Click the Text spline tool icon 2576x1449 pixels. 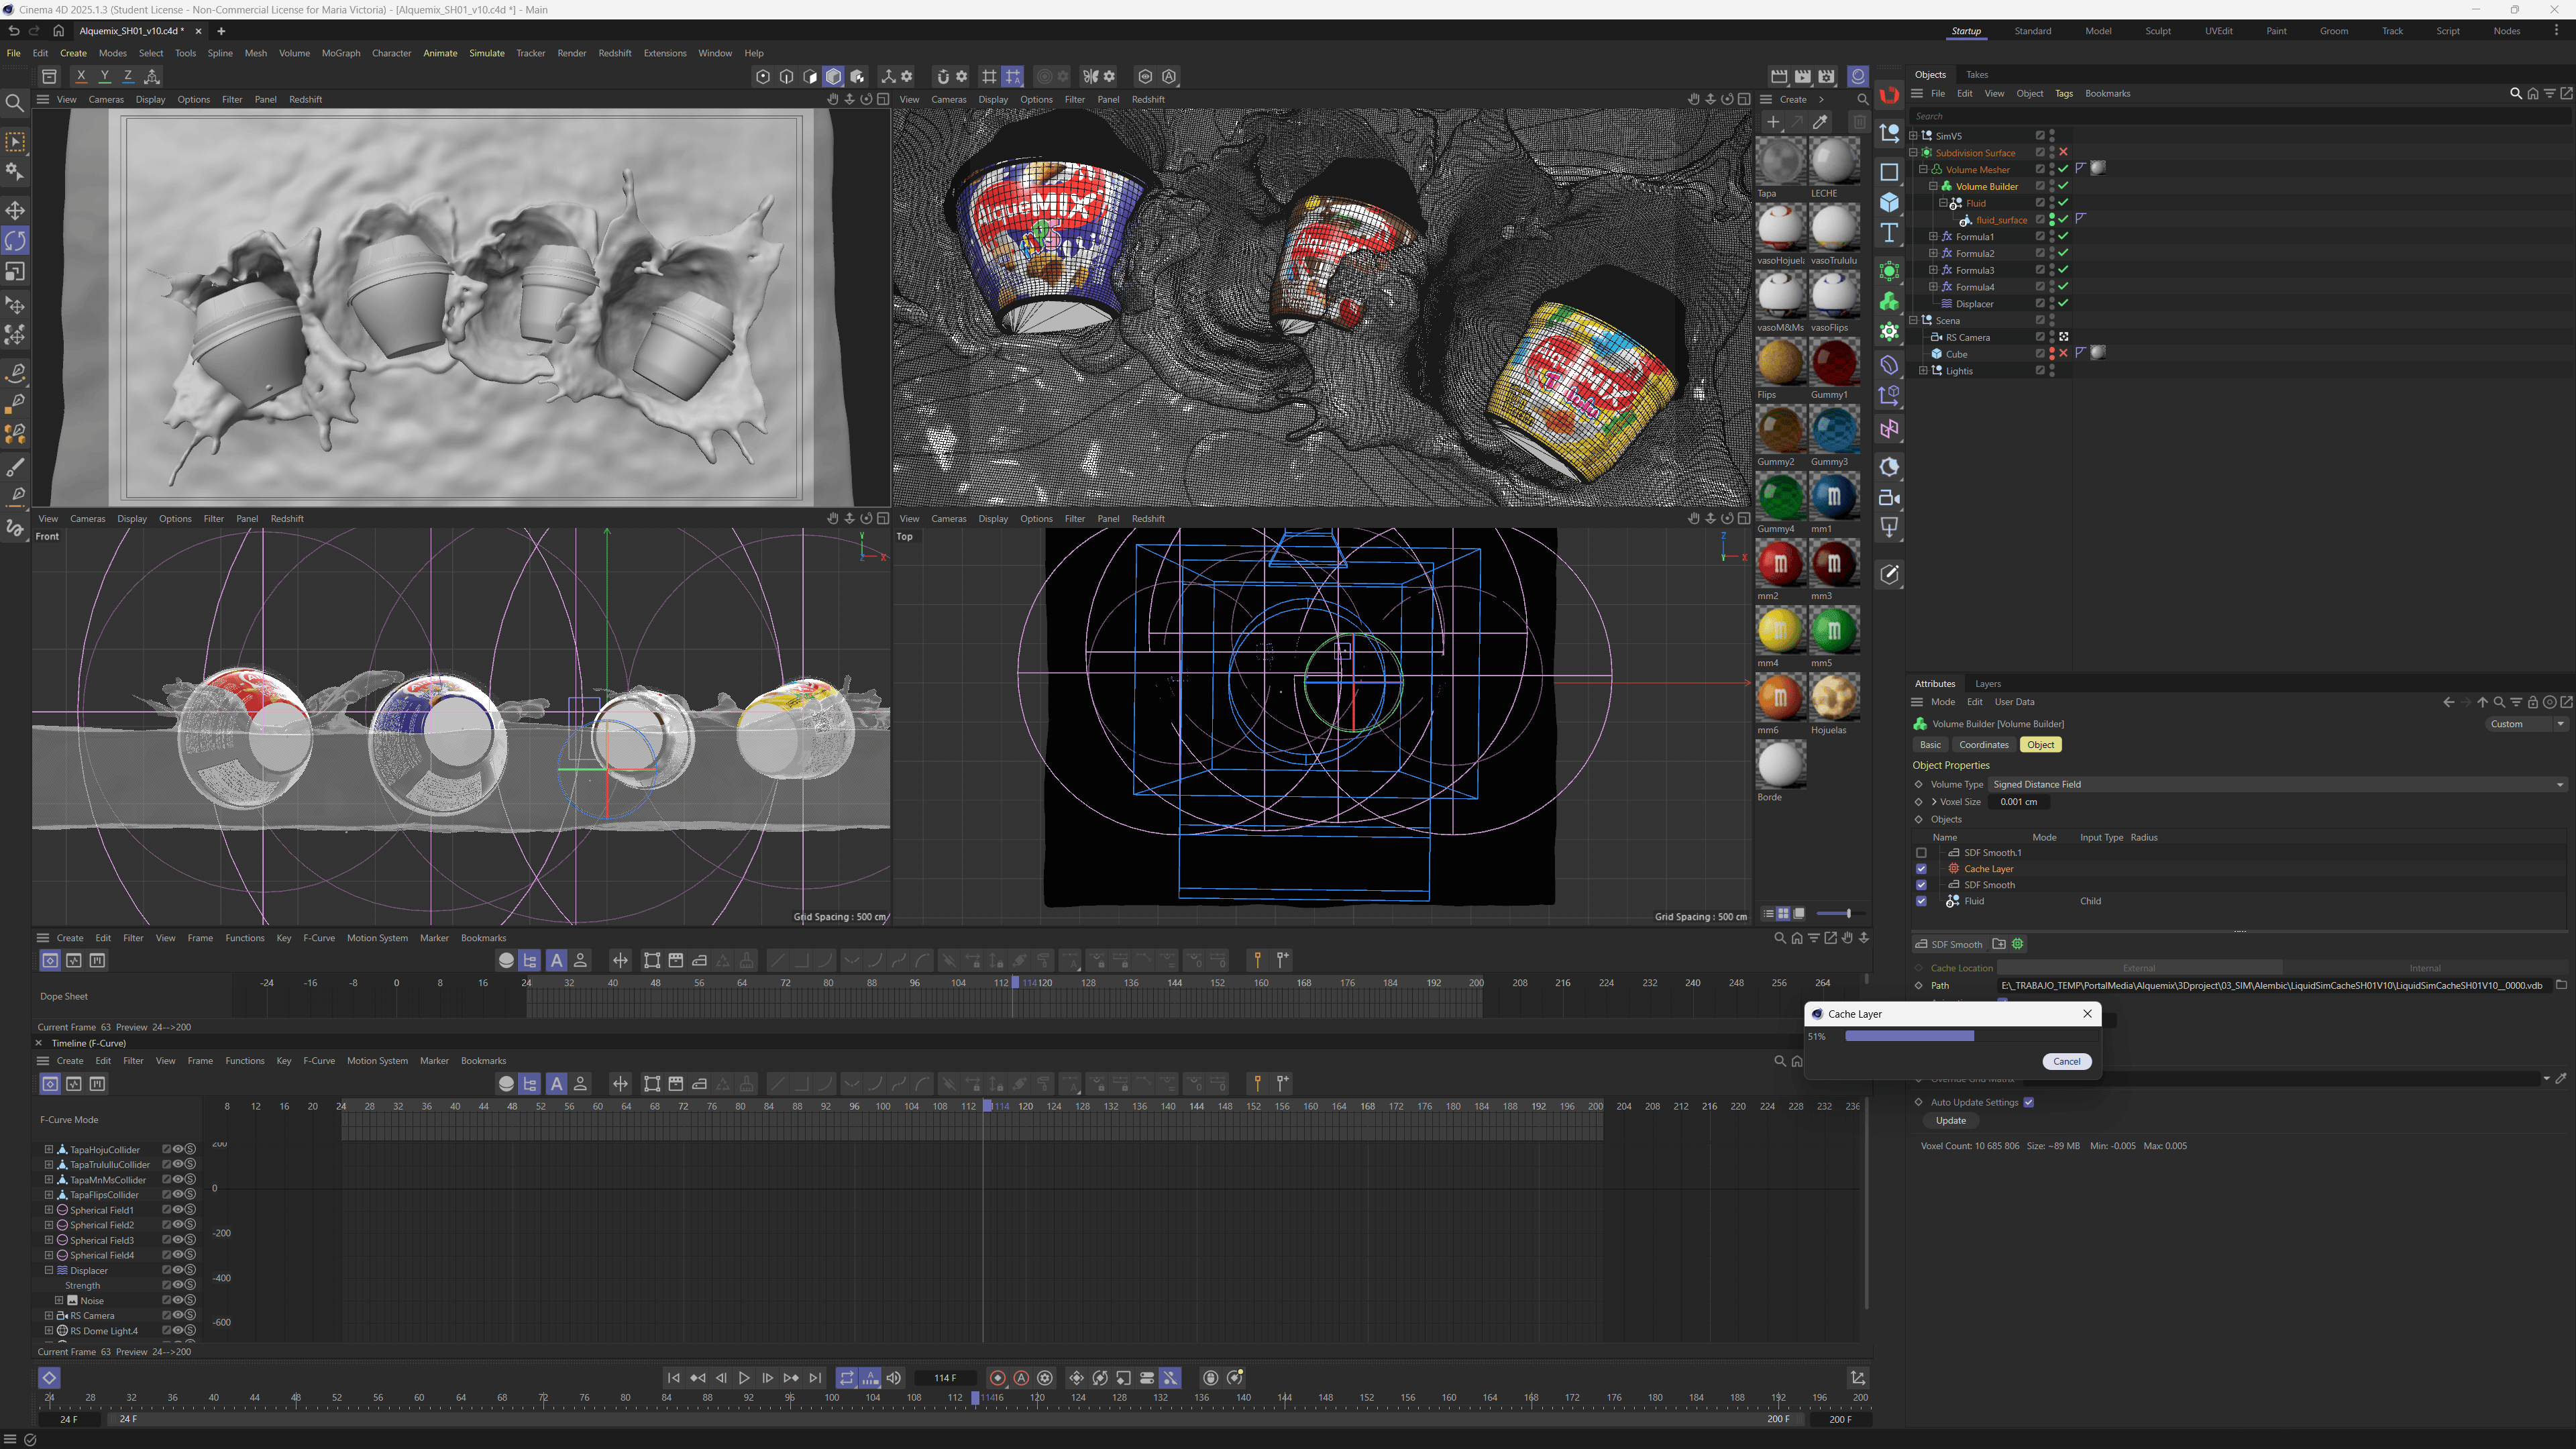[1889, 234]
